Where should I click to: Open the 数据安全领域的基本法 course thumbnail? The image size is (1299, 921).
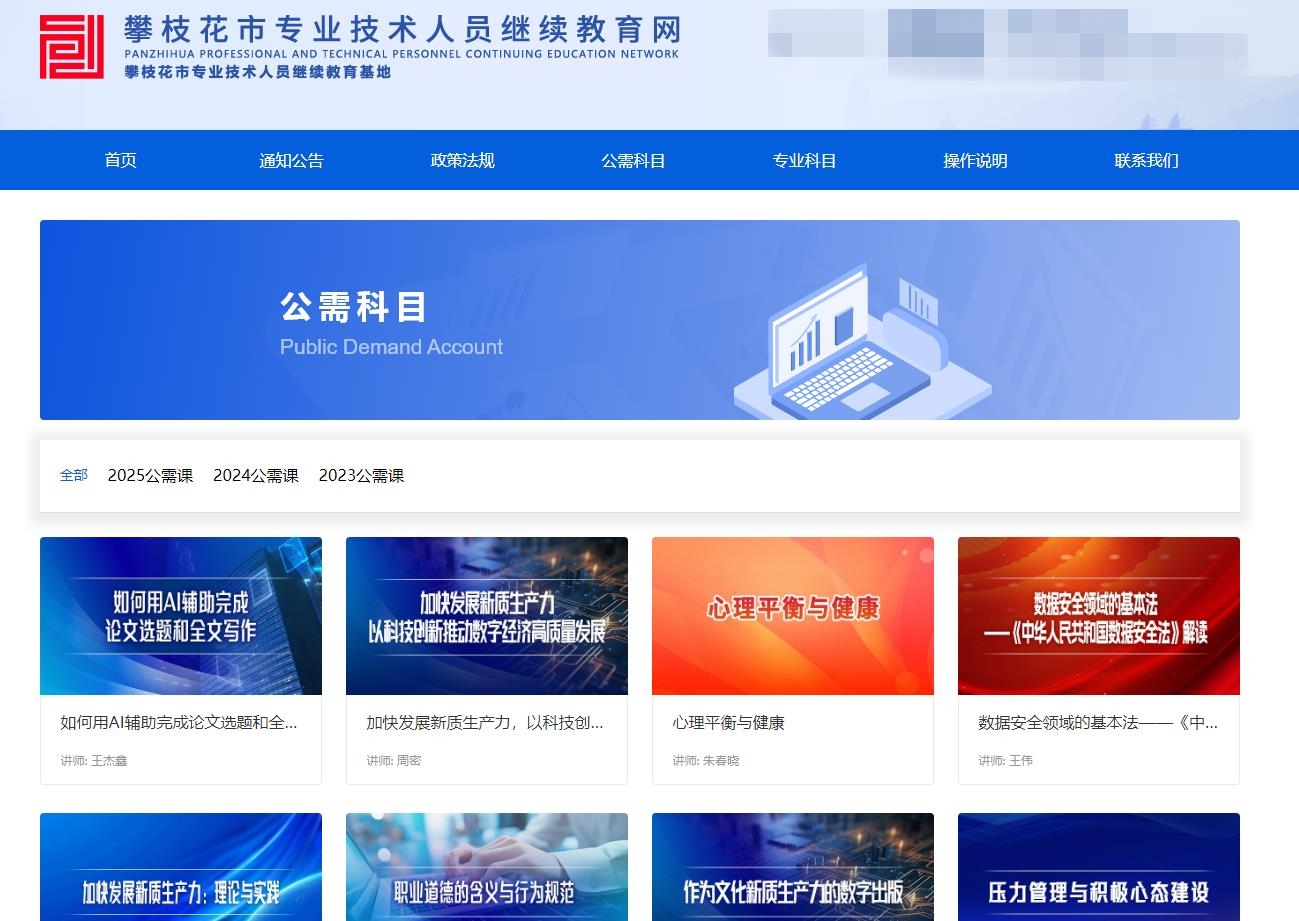click(1098, 615)
